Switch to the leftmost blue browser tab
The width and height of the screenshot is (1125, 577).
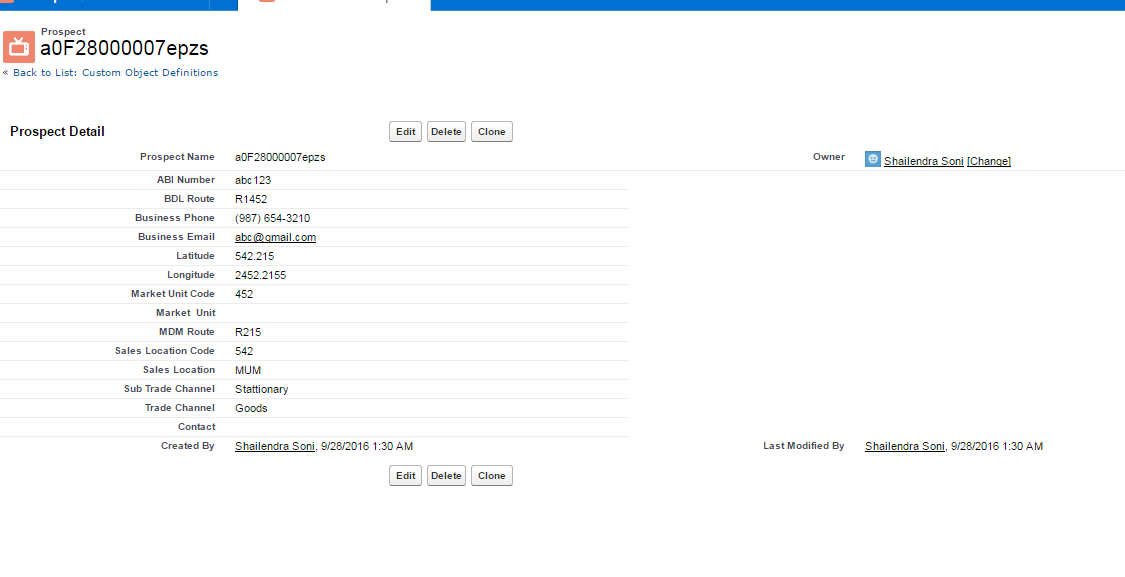point(100,5)
